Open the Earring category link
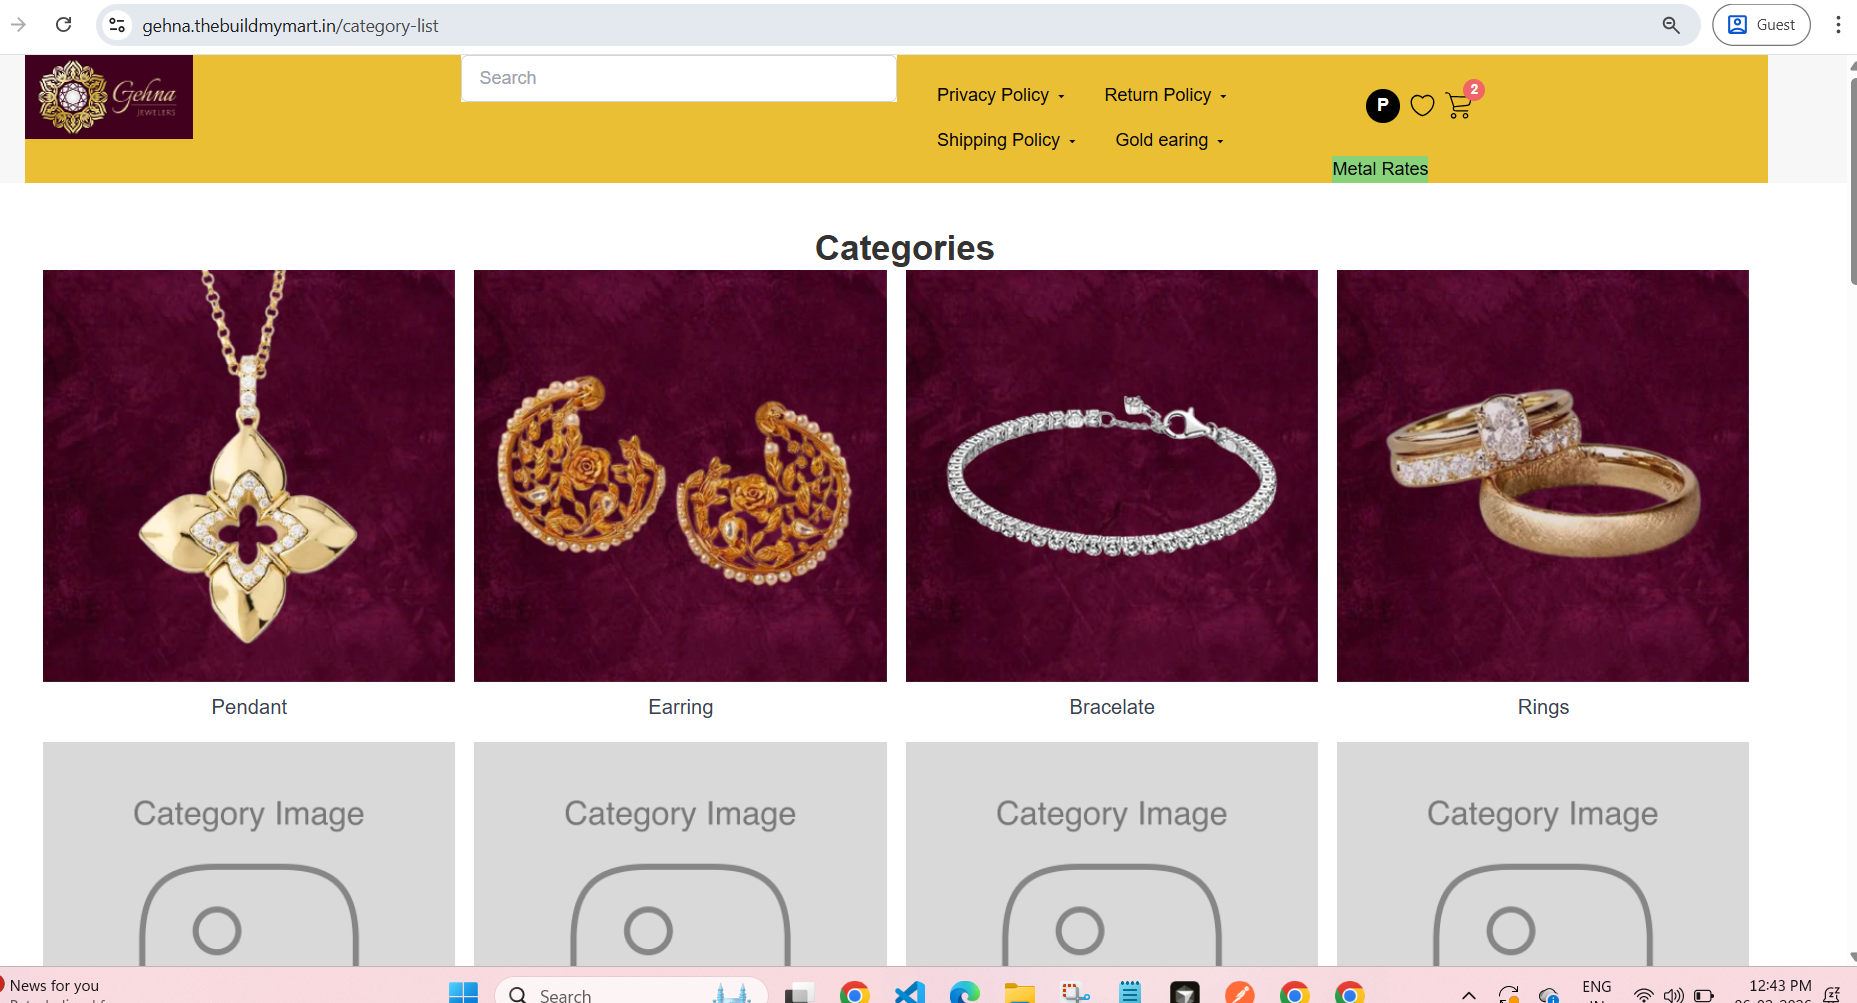Screen dimensions: 1857x1003 click(680, 707)
